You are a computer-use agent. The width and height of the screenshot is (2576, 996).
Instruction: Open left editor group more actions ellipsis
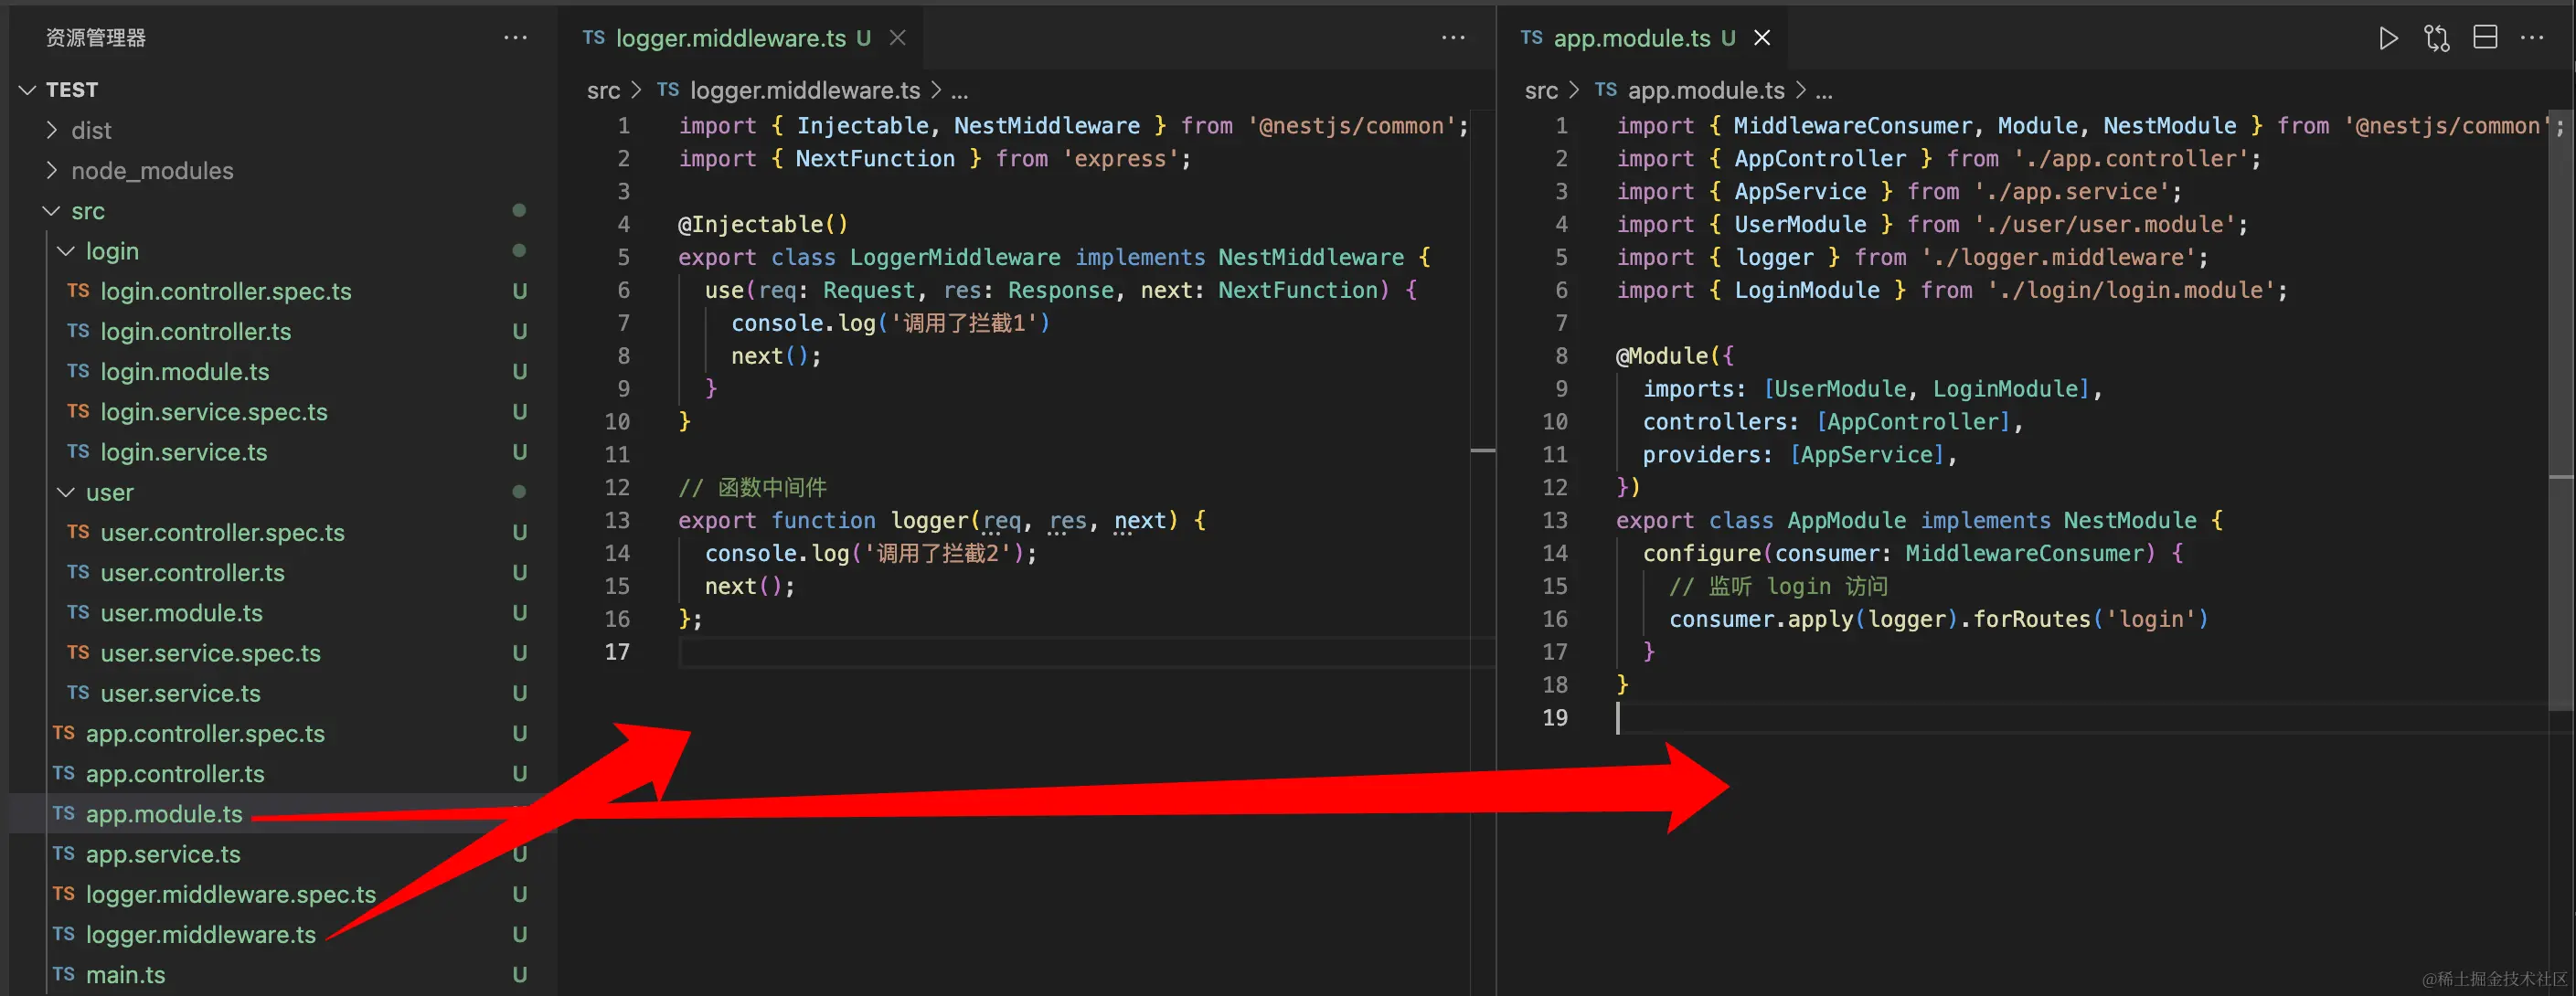click(1453, 38)
